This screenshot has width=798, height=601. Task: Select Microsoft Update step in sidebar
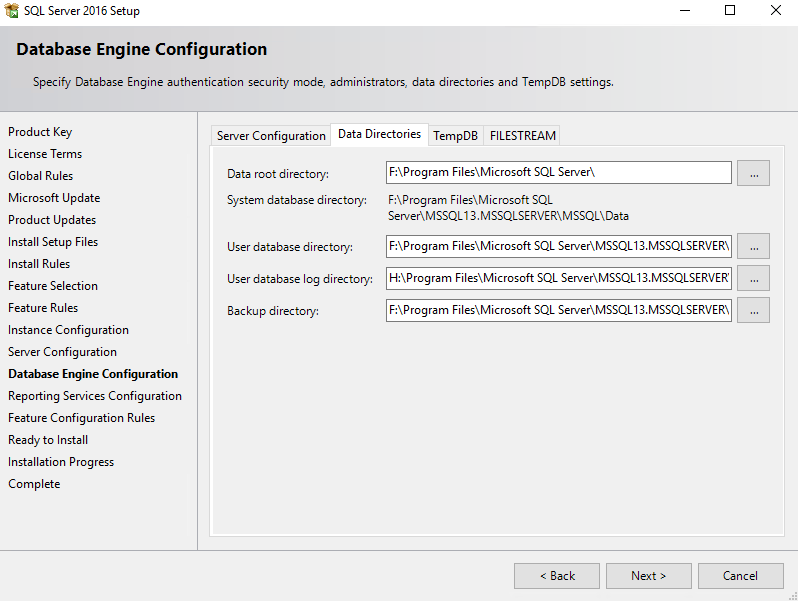[54, 198]
